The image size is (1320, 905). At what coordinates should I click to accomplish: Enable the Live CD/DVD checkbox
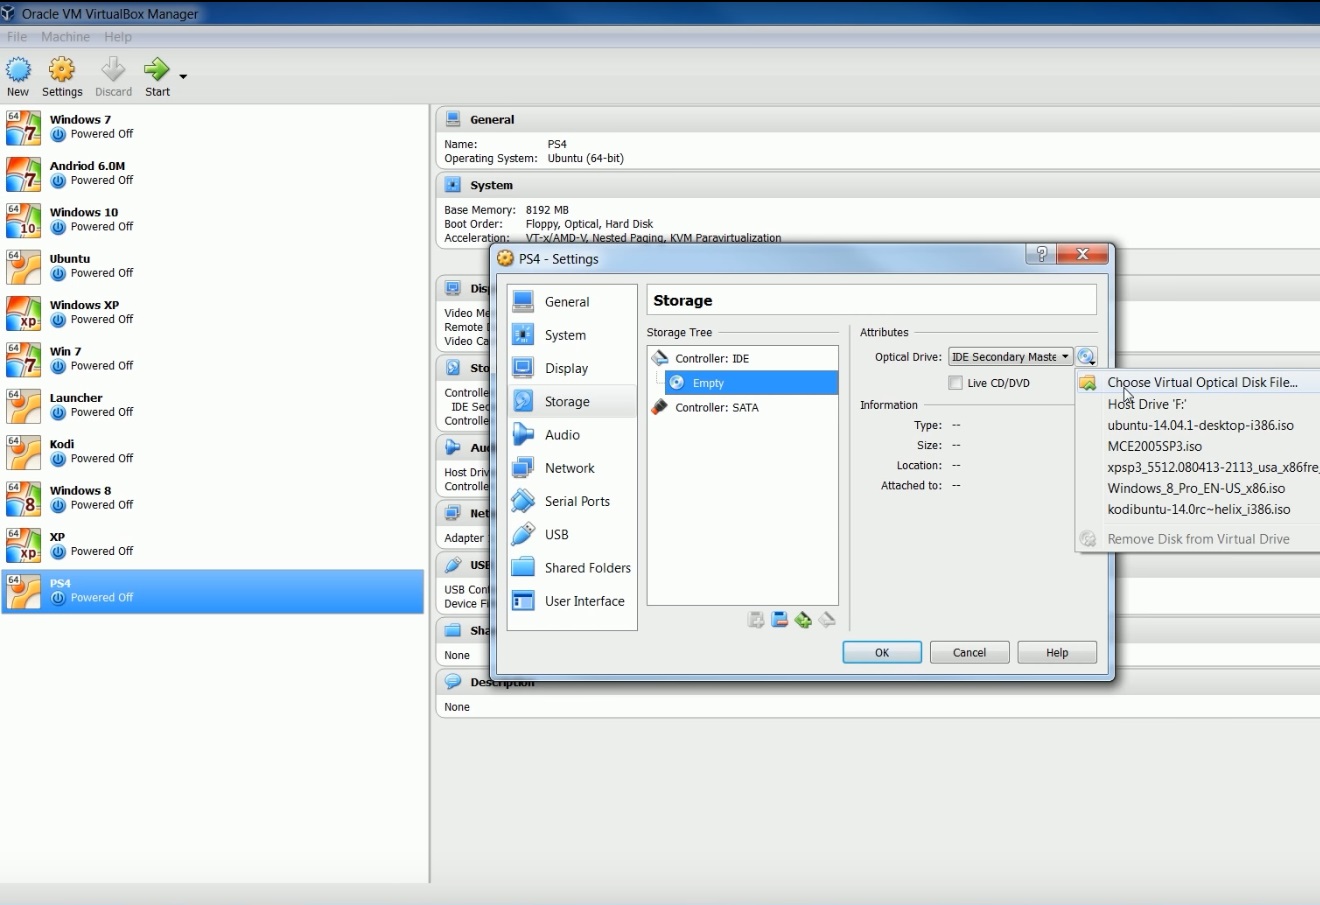click(955, 383)
